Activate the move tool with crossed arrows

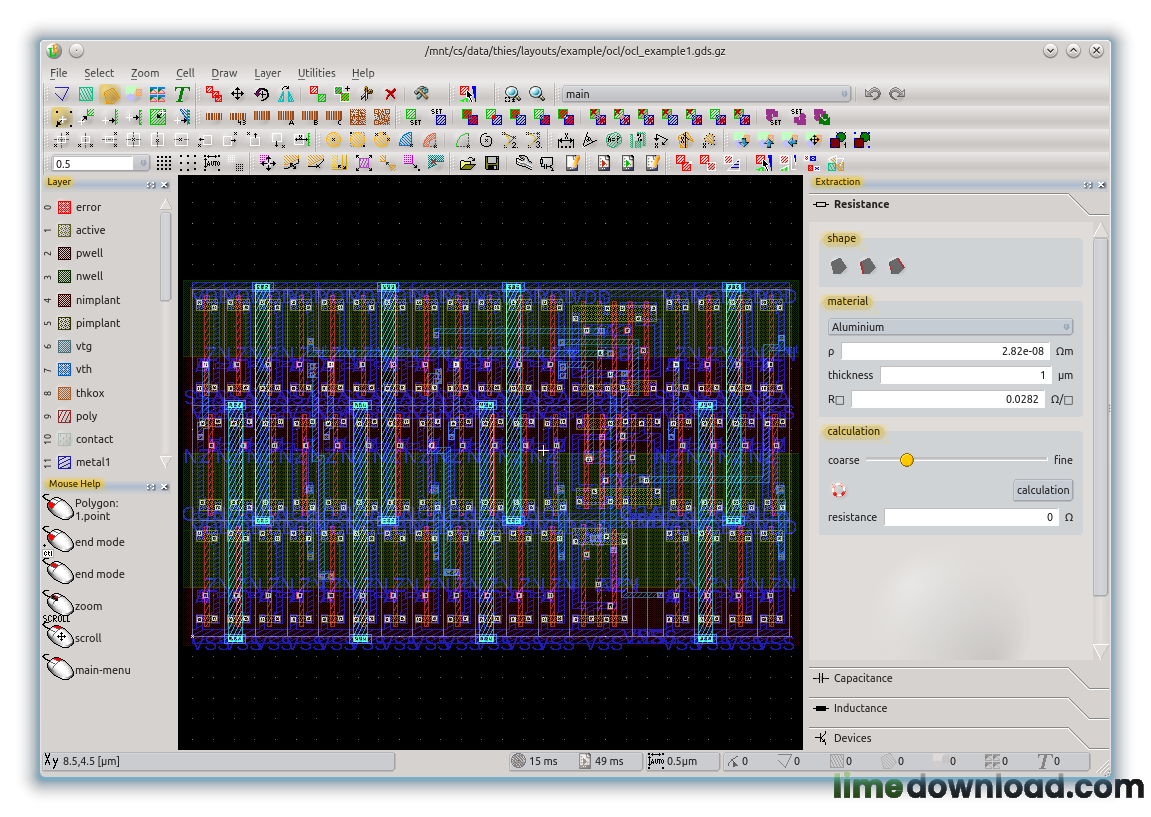click(238, 93)
